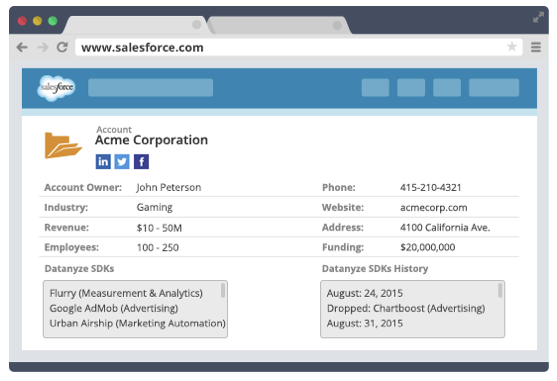
Task: Click the address bar showing www.salesforce.com
Action: click(298, 47)
